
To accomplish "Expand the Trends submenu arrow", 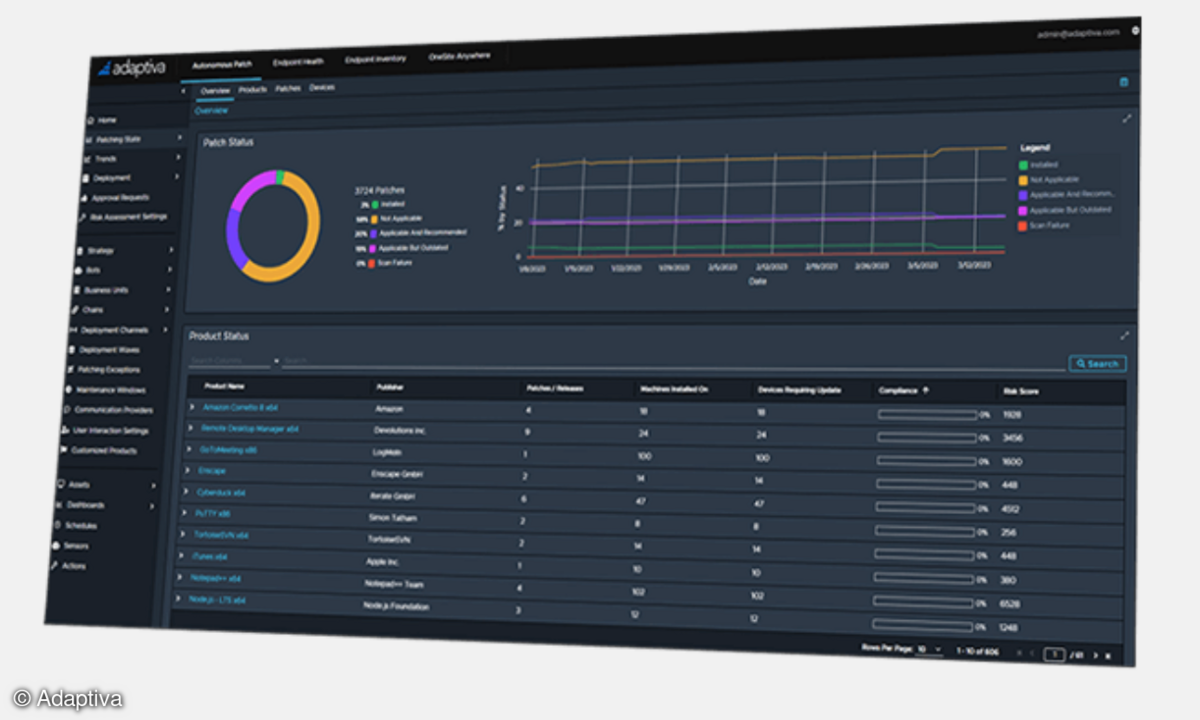I will pos(178,158).
